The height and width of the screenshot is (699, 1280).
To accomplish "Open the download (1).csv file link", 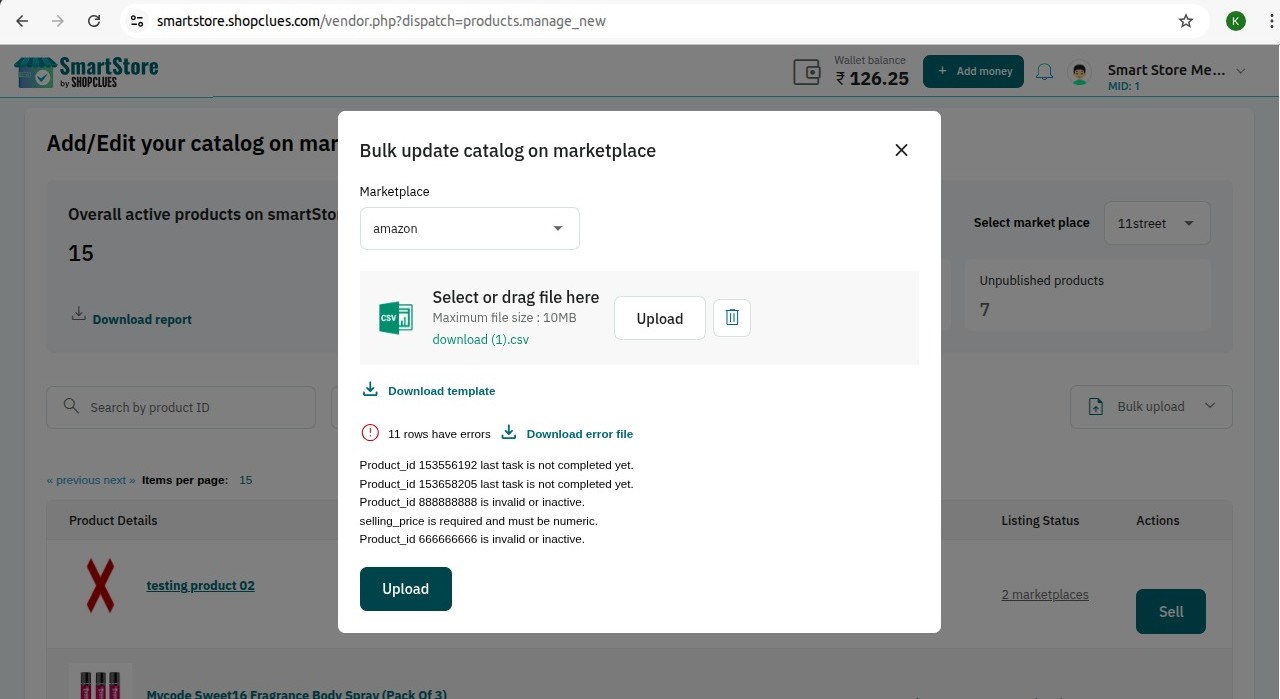I will [x=481, y=339].
